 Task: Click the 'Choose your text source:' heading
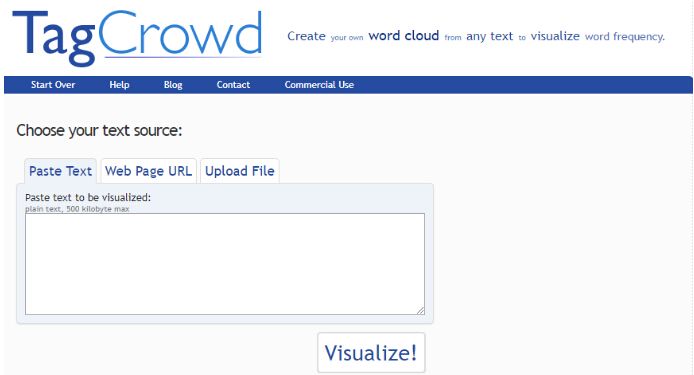click(99, 131)
